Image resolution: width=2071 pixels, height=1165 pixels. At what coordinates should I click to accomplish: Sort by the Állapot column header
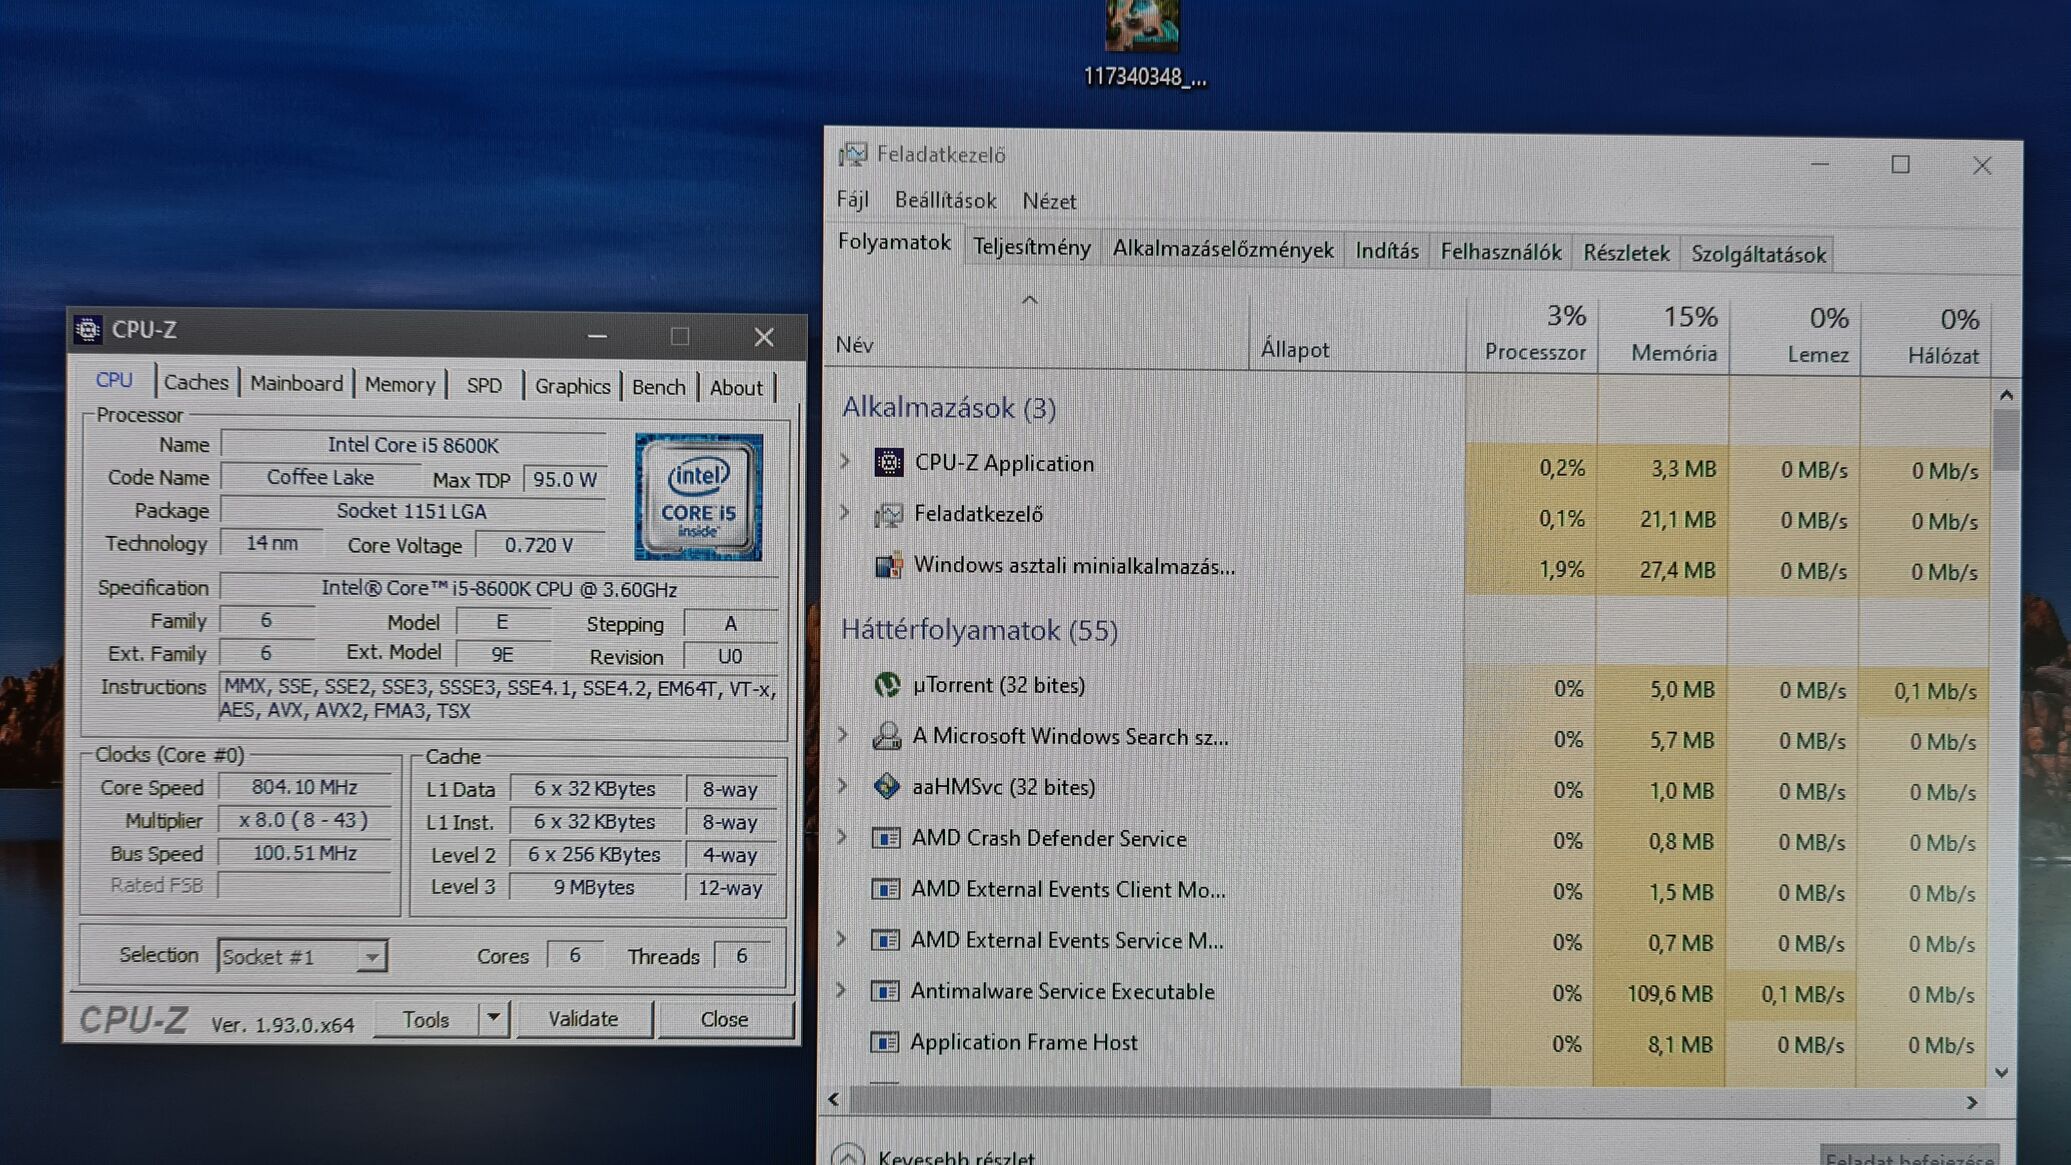pos(1357,336)
